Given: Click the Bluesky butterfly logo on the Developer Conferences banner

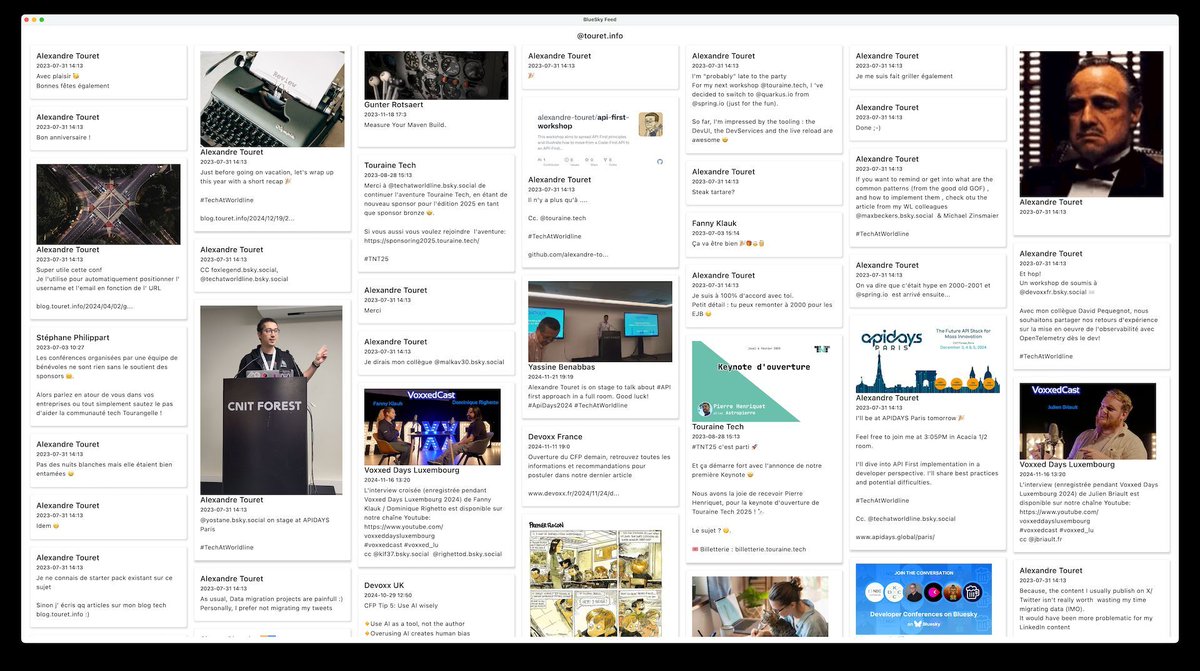Looking at the screenshot, I should point(918,624).
